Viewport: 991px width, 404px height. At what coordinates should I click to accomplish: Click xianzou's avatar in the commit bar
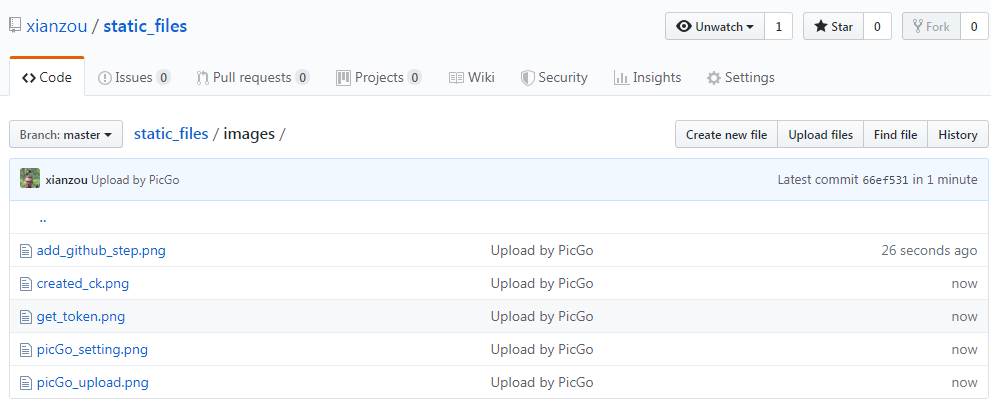[30, 179]
